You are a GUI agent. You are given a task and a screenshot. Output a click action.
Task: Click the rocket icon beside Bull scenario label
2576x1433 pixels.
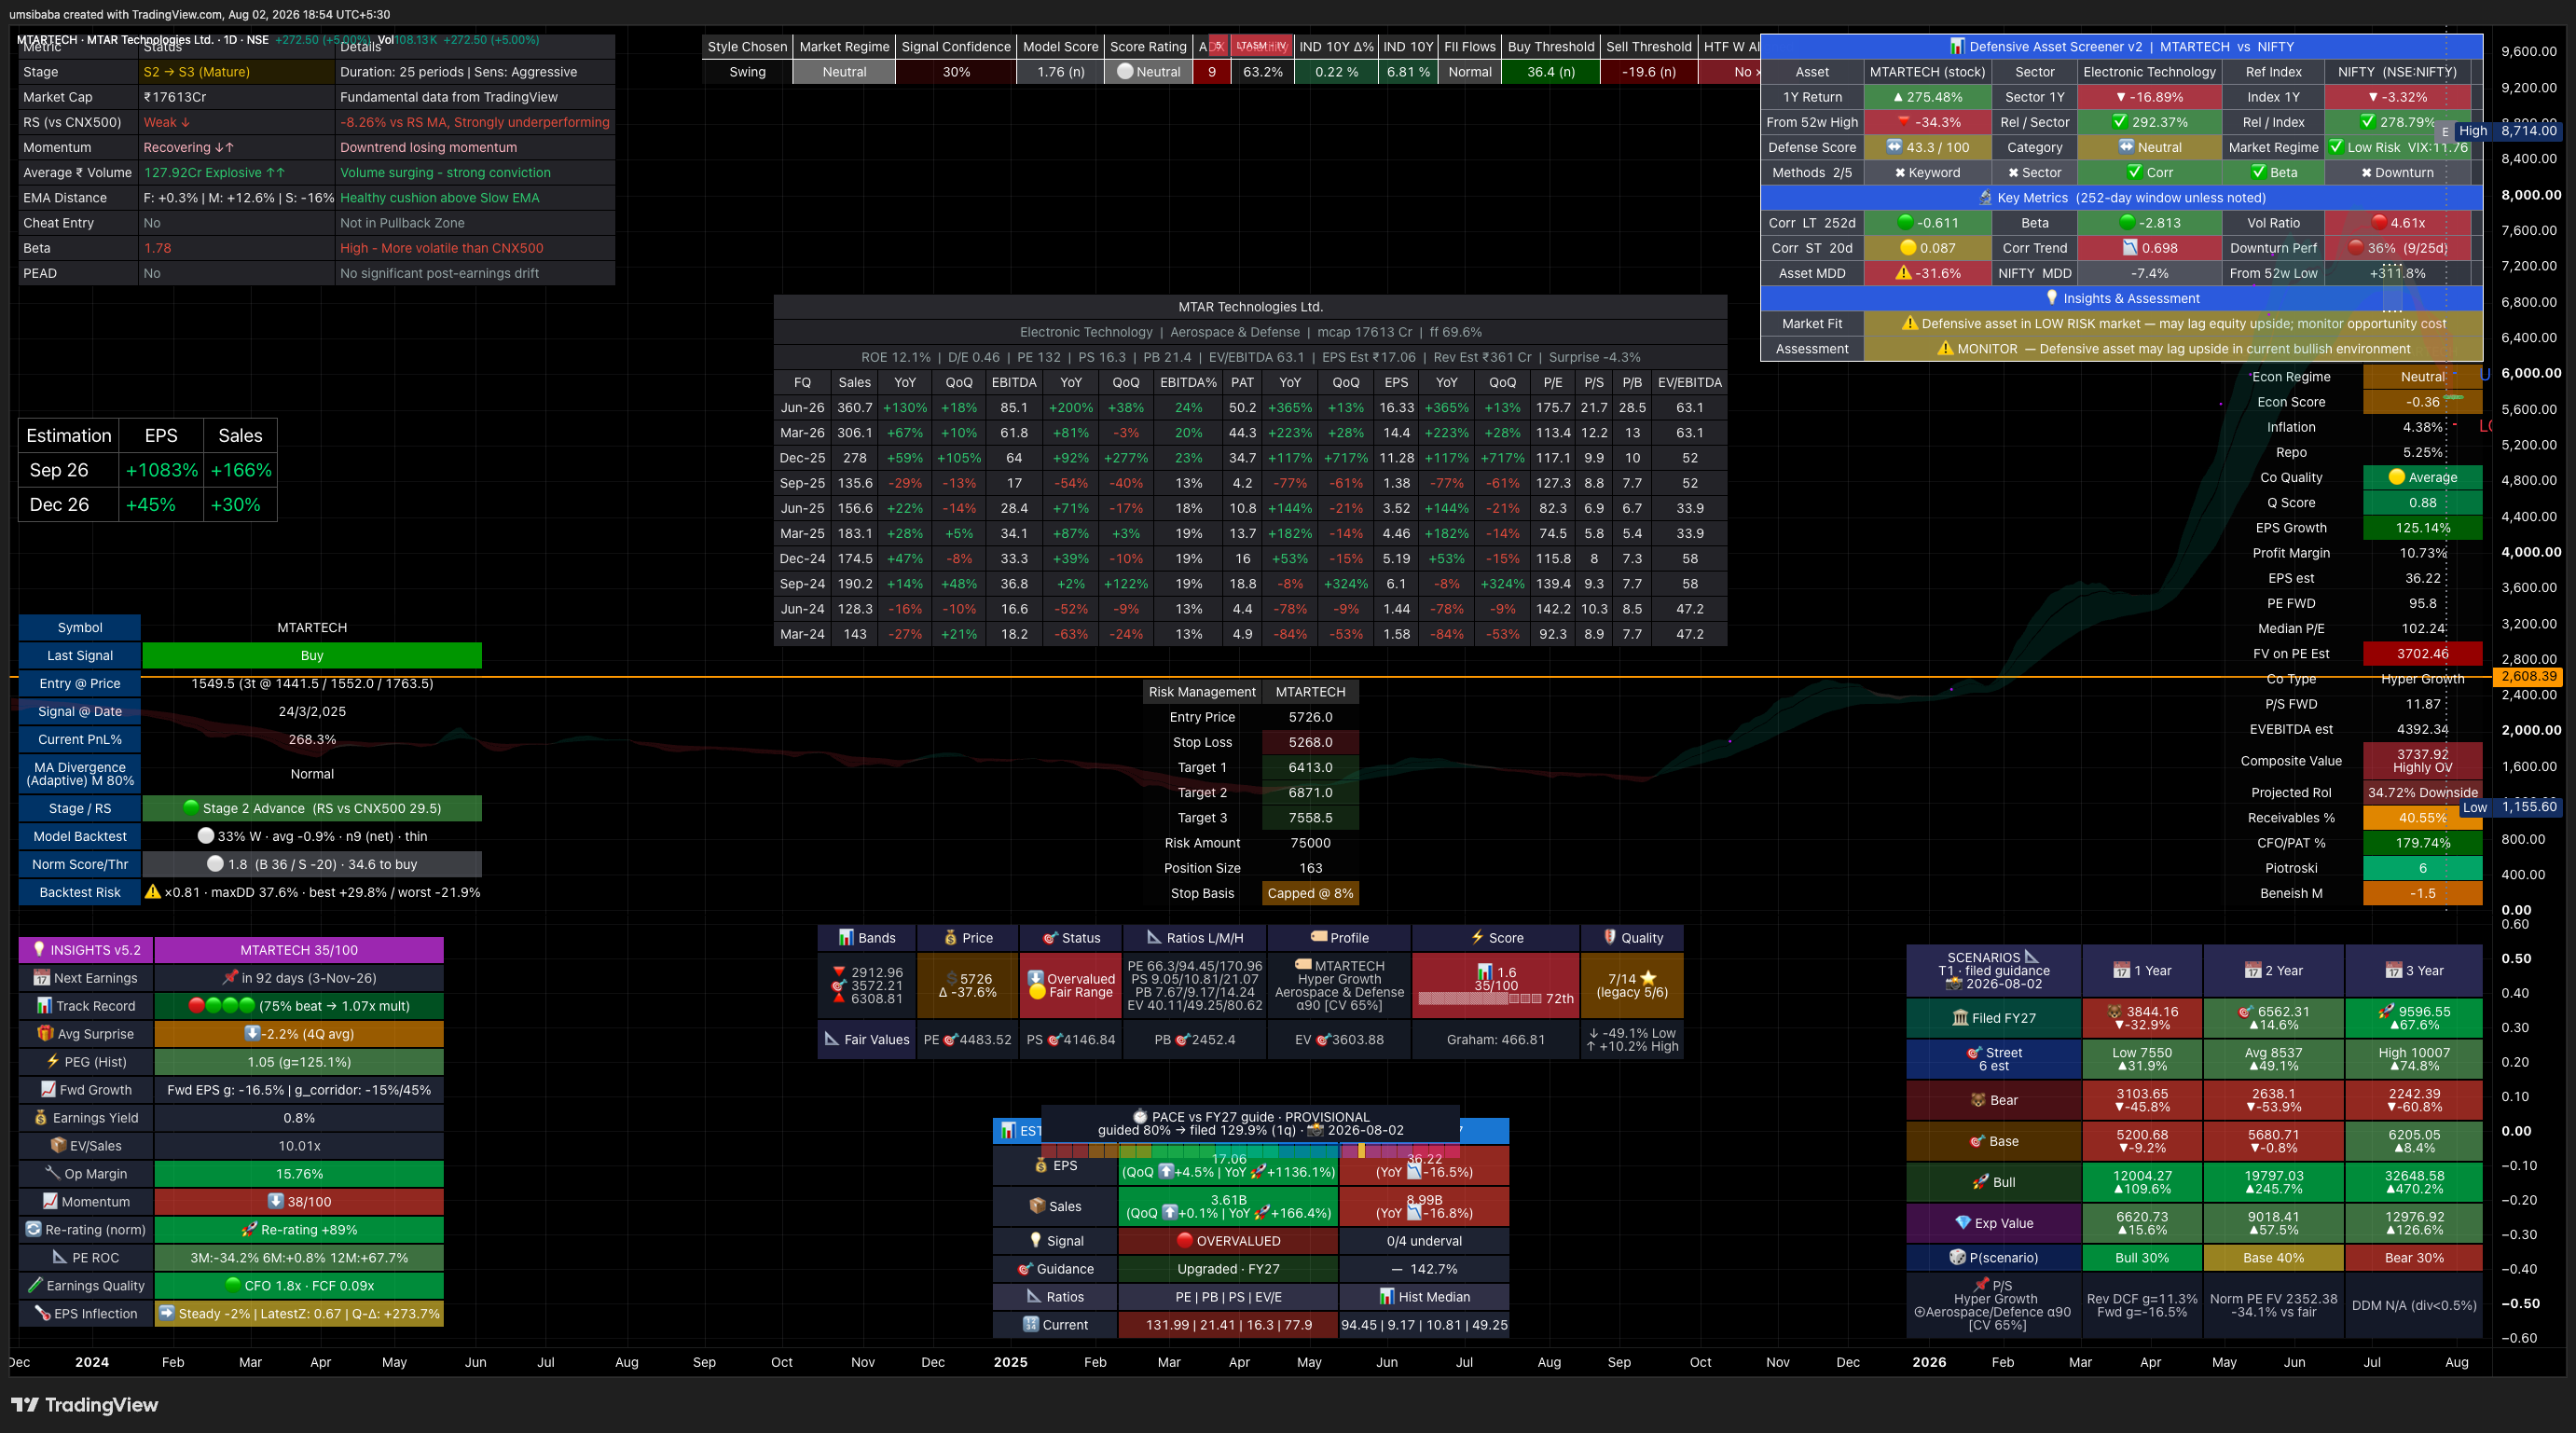[1980, 1182]
